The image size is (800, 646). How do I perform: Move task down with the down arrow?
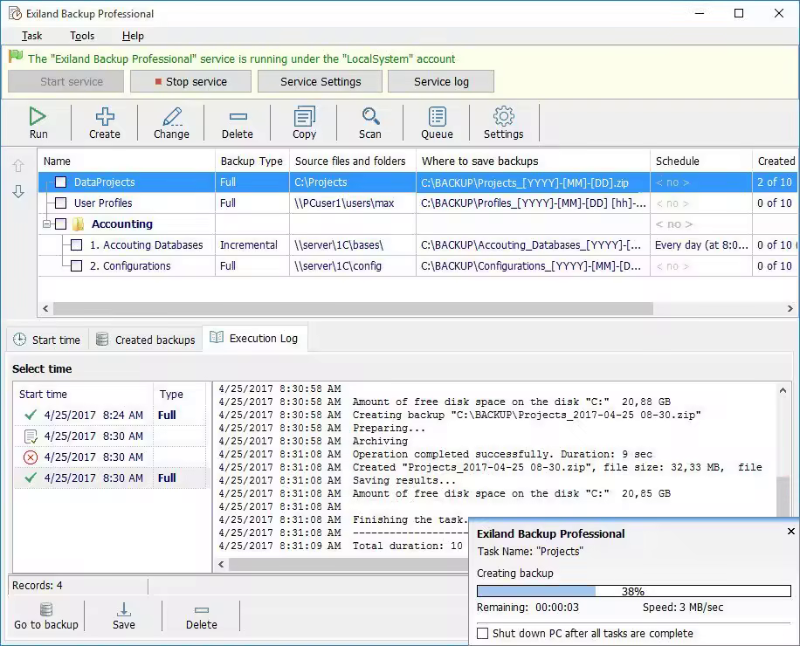point(18,191)
